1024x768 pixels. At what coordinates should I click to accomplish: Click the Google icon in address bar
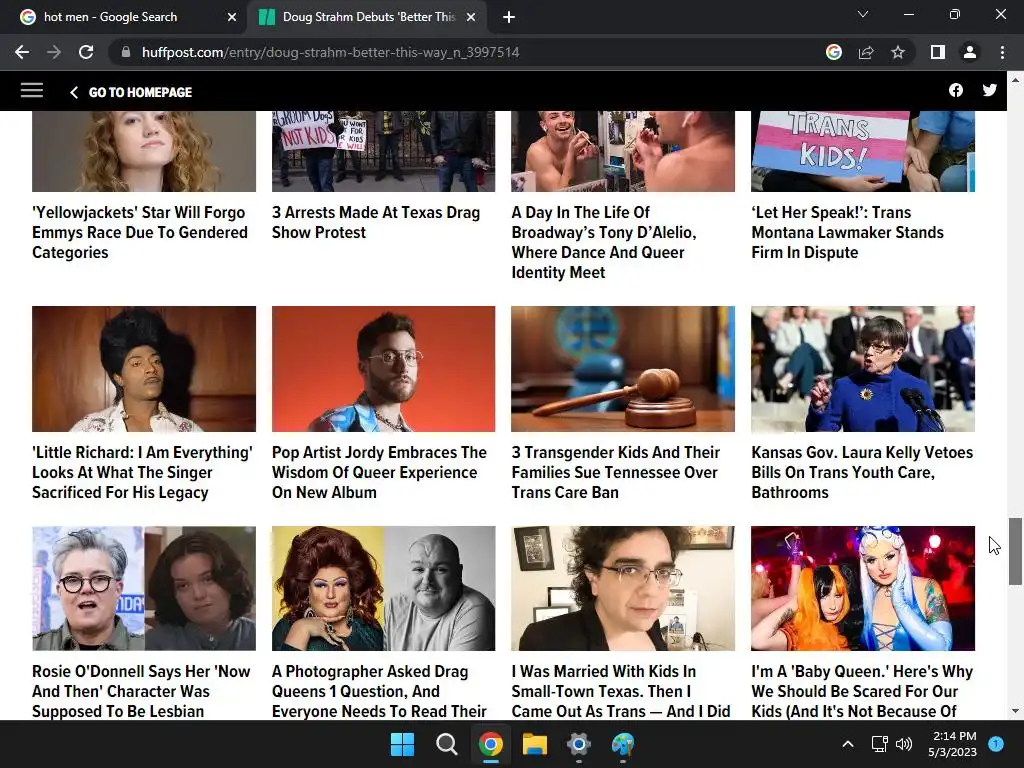coord(833,52)
